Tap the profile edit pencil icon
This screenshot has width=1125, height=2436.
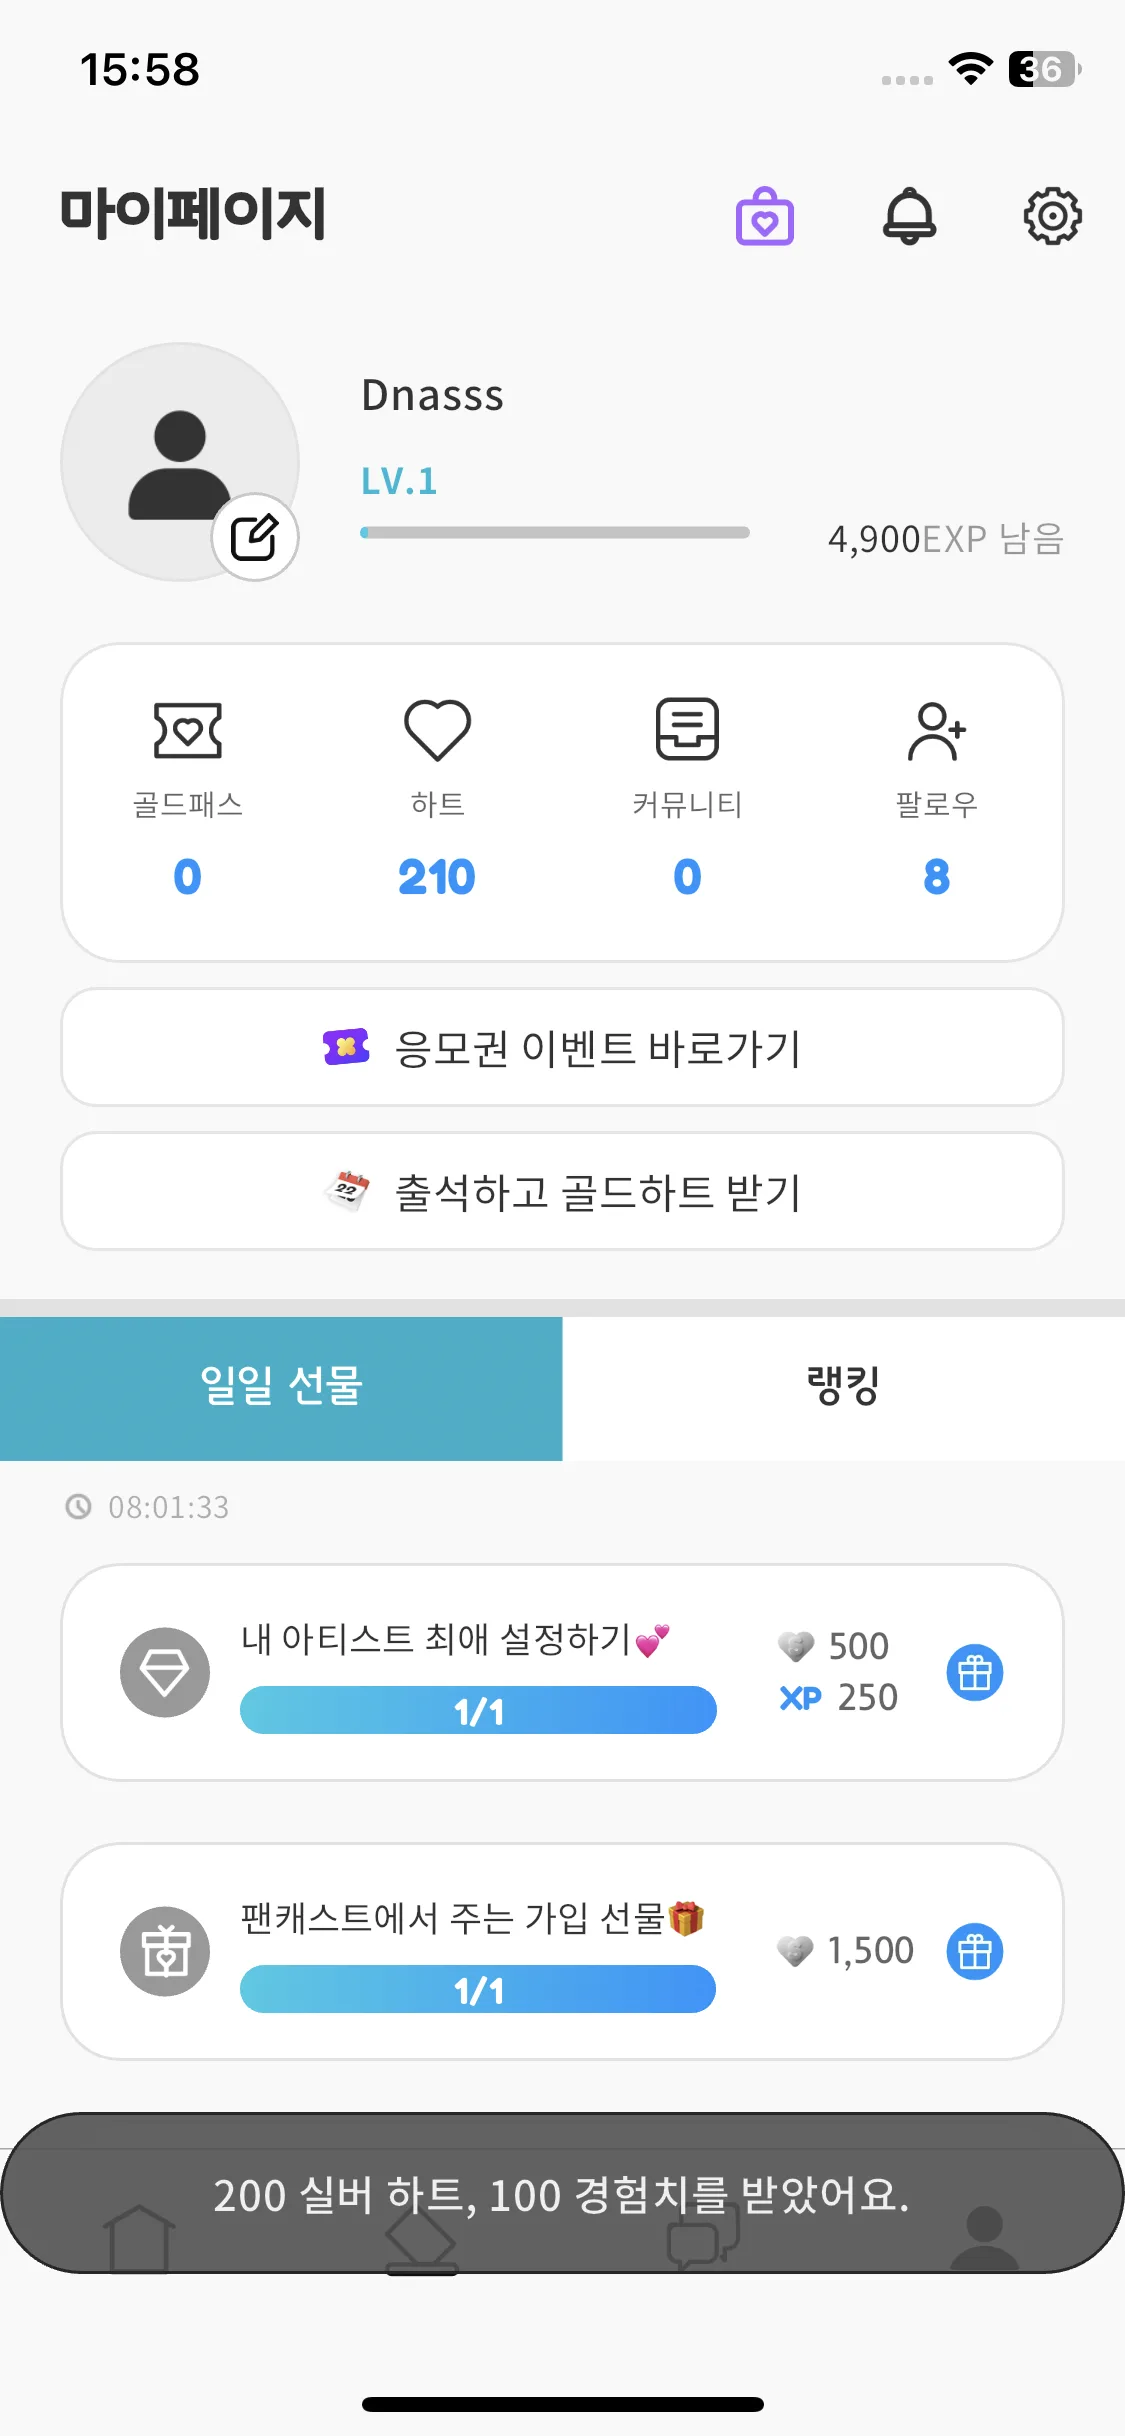pyautogui.click(x=255, y=537)
